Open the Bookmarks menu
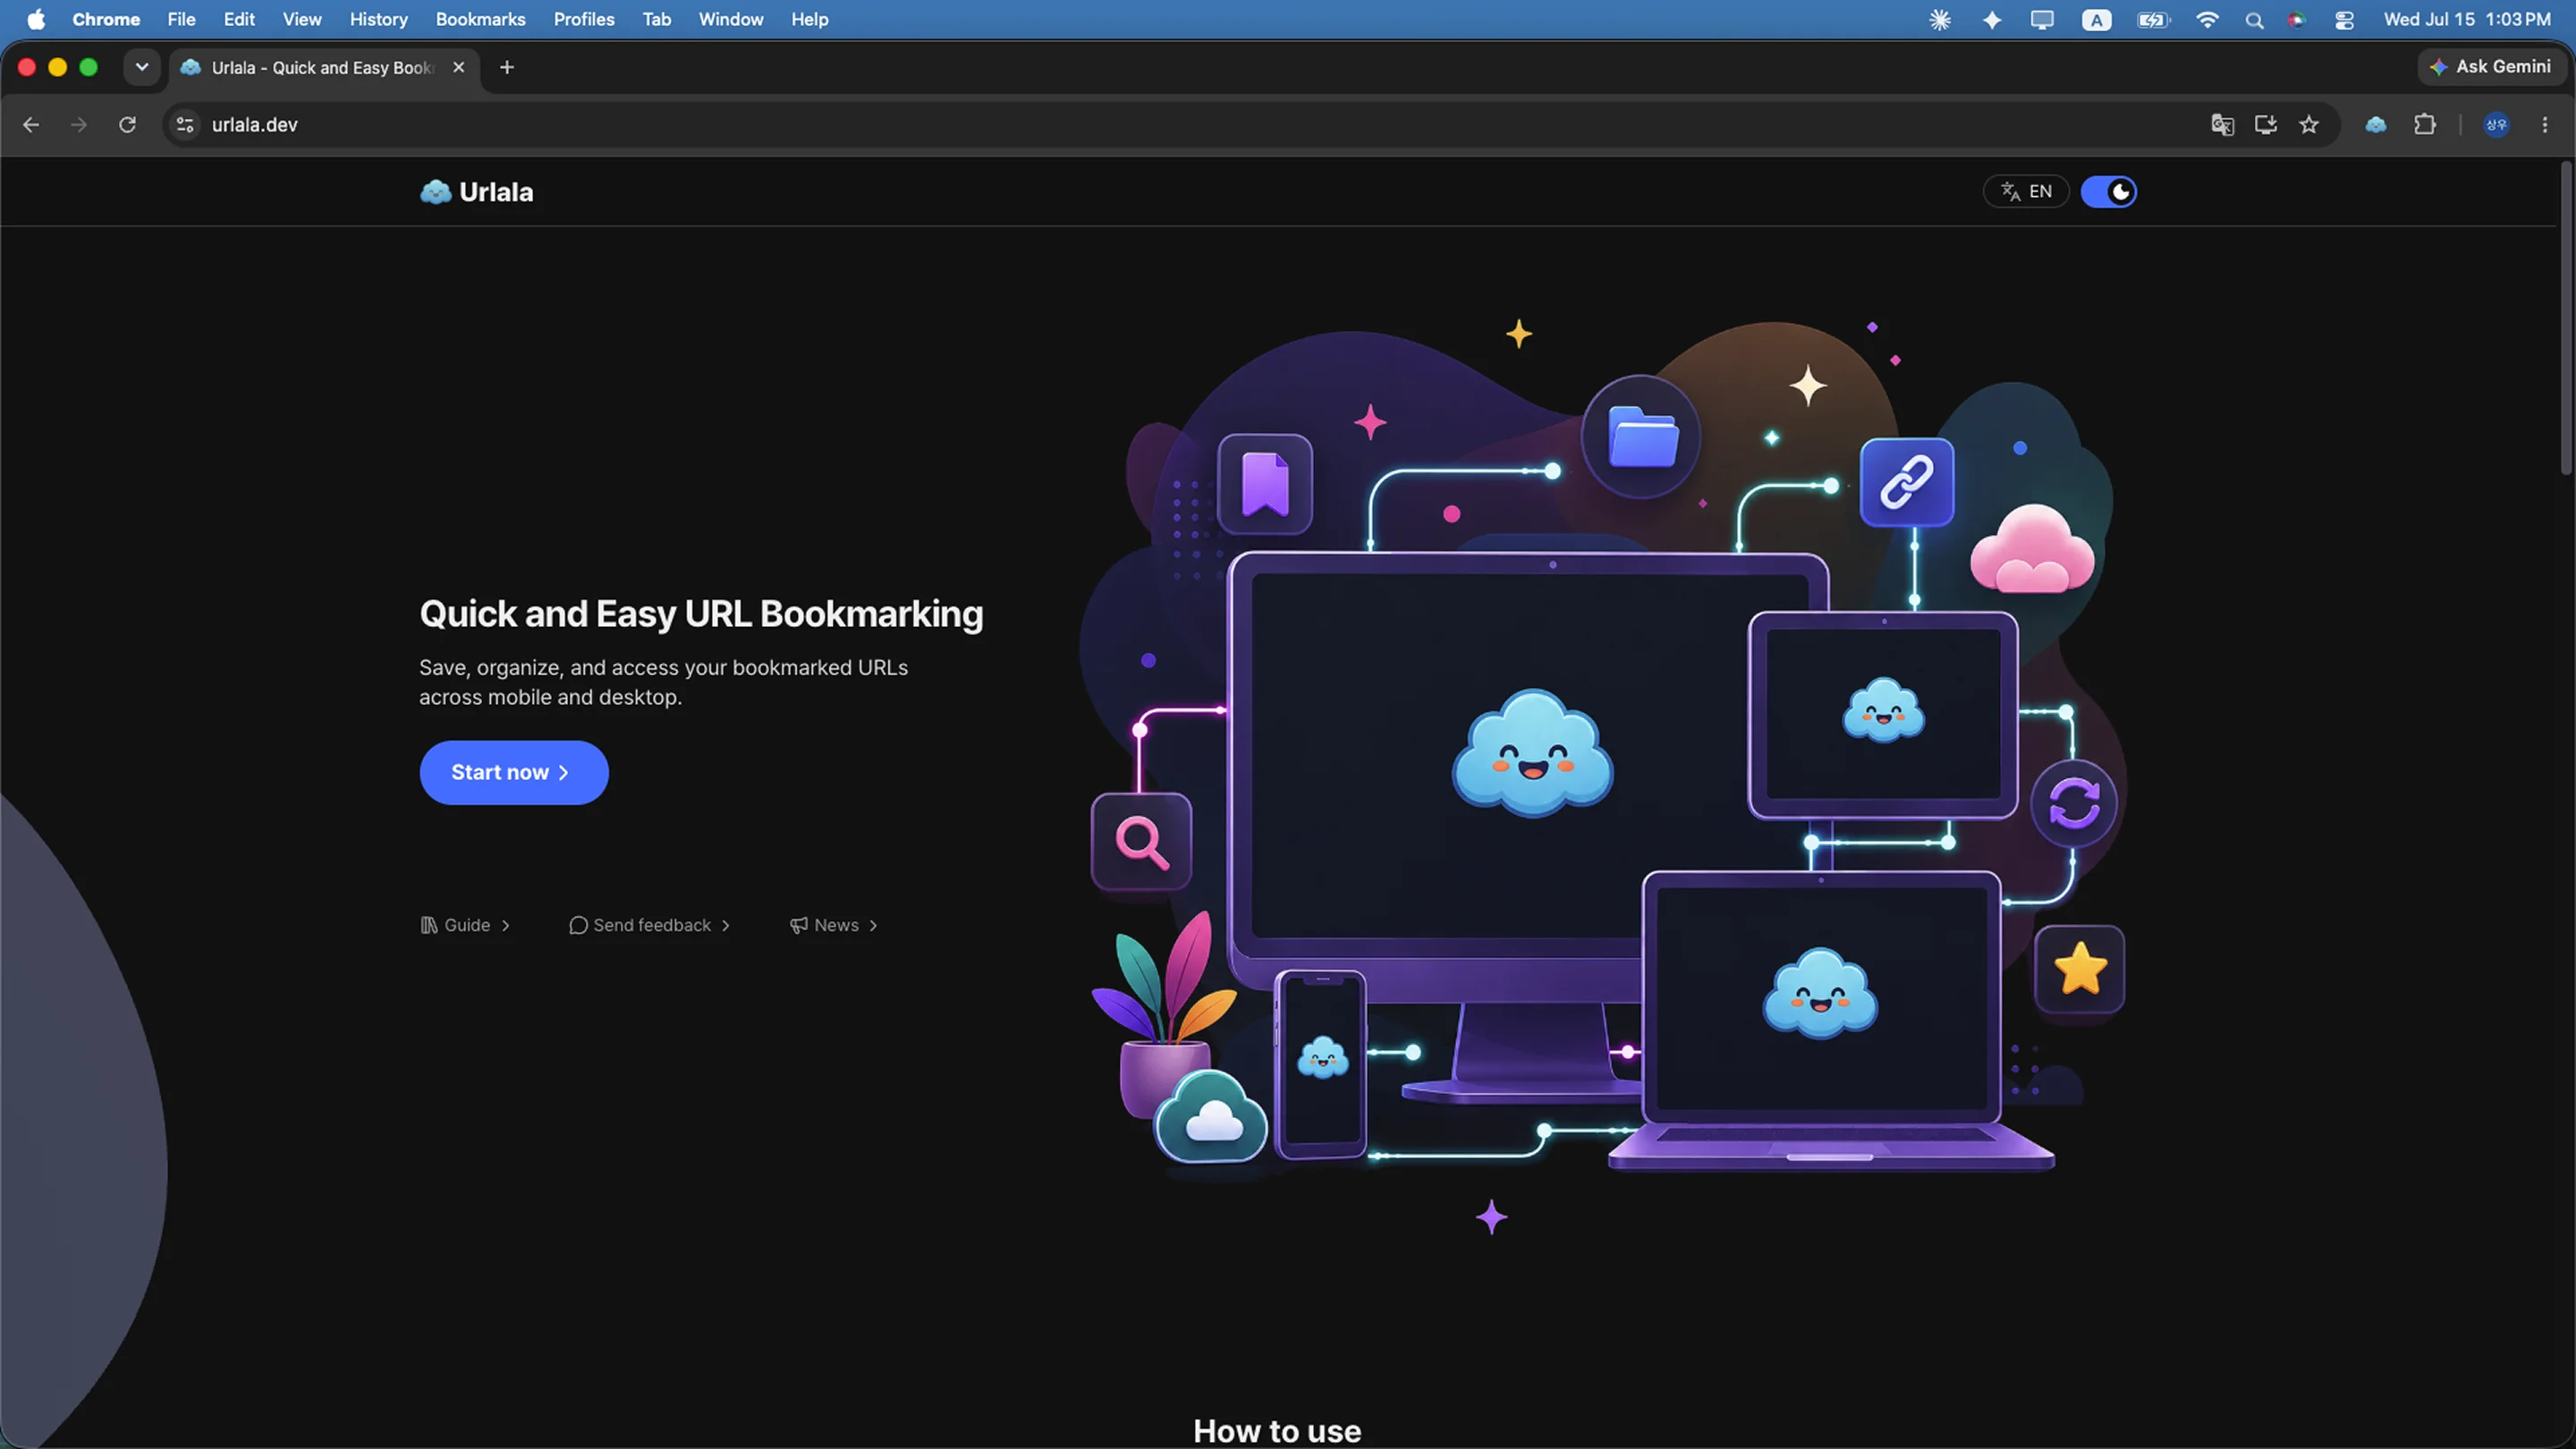Screen dimensions: 2576x1449 (x=480, y=19)
